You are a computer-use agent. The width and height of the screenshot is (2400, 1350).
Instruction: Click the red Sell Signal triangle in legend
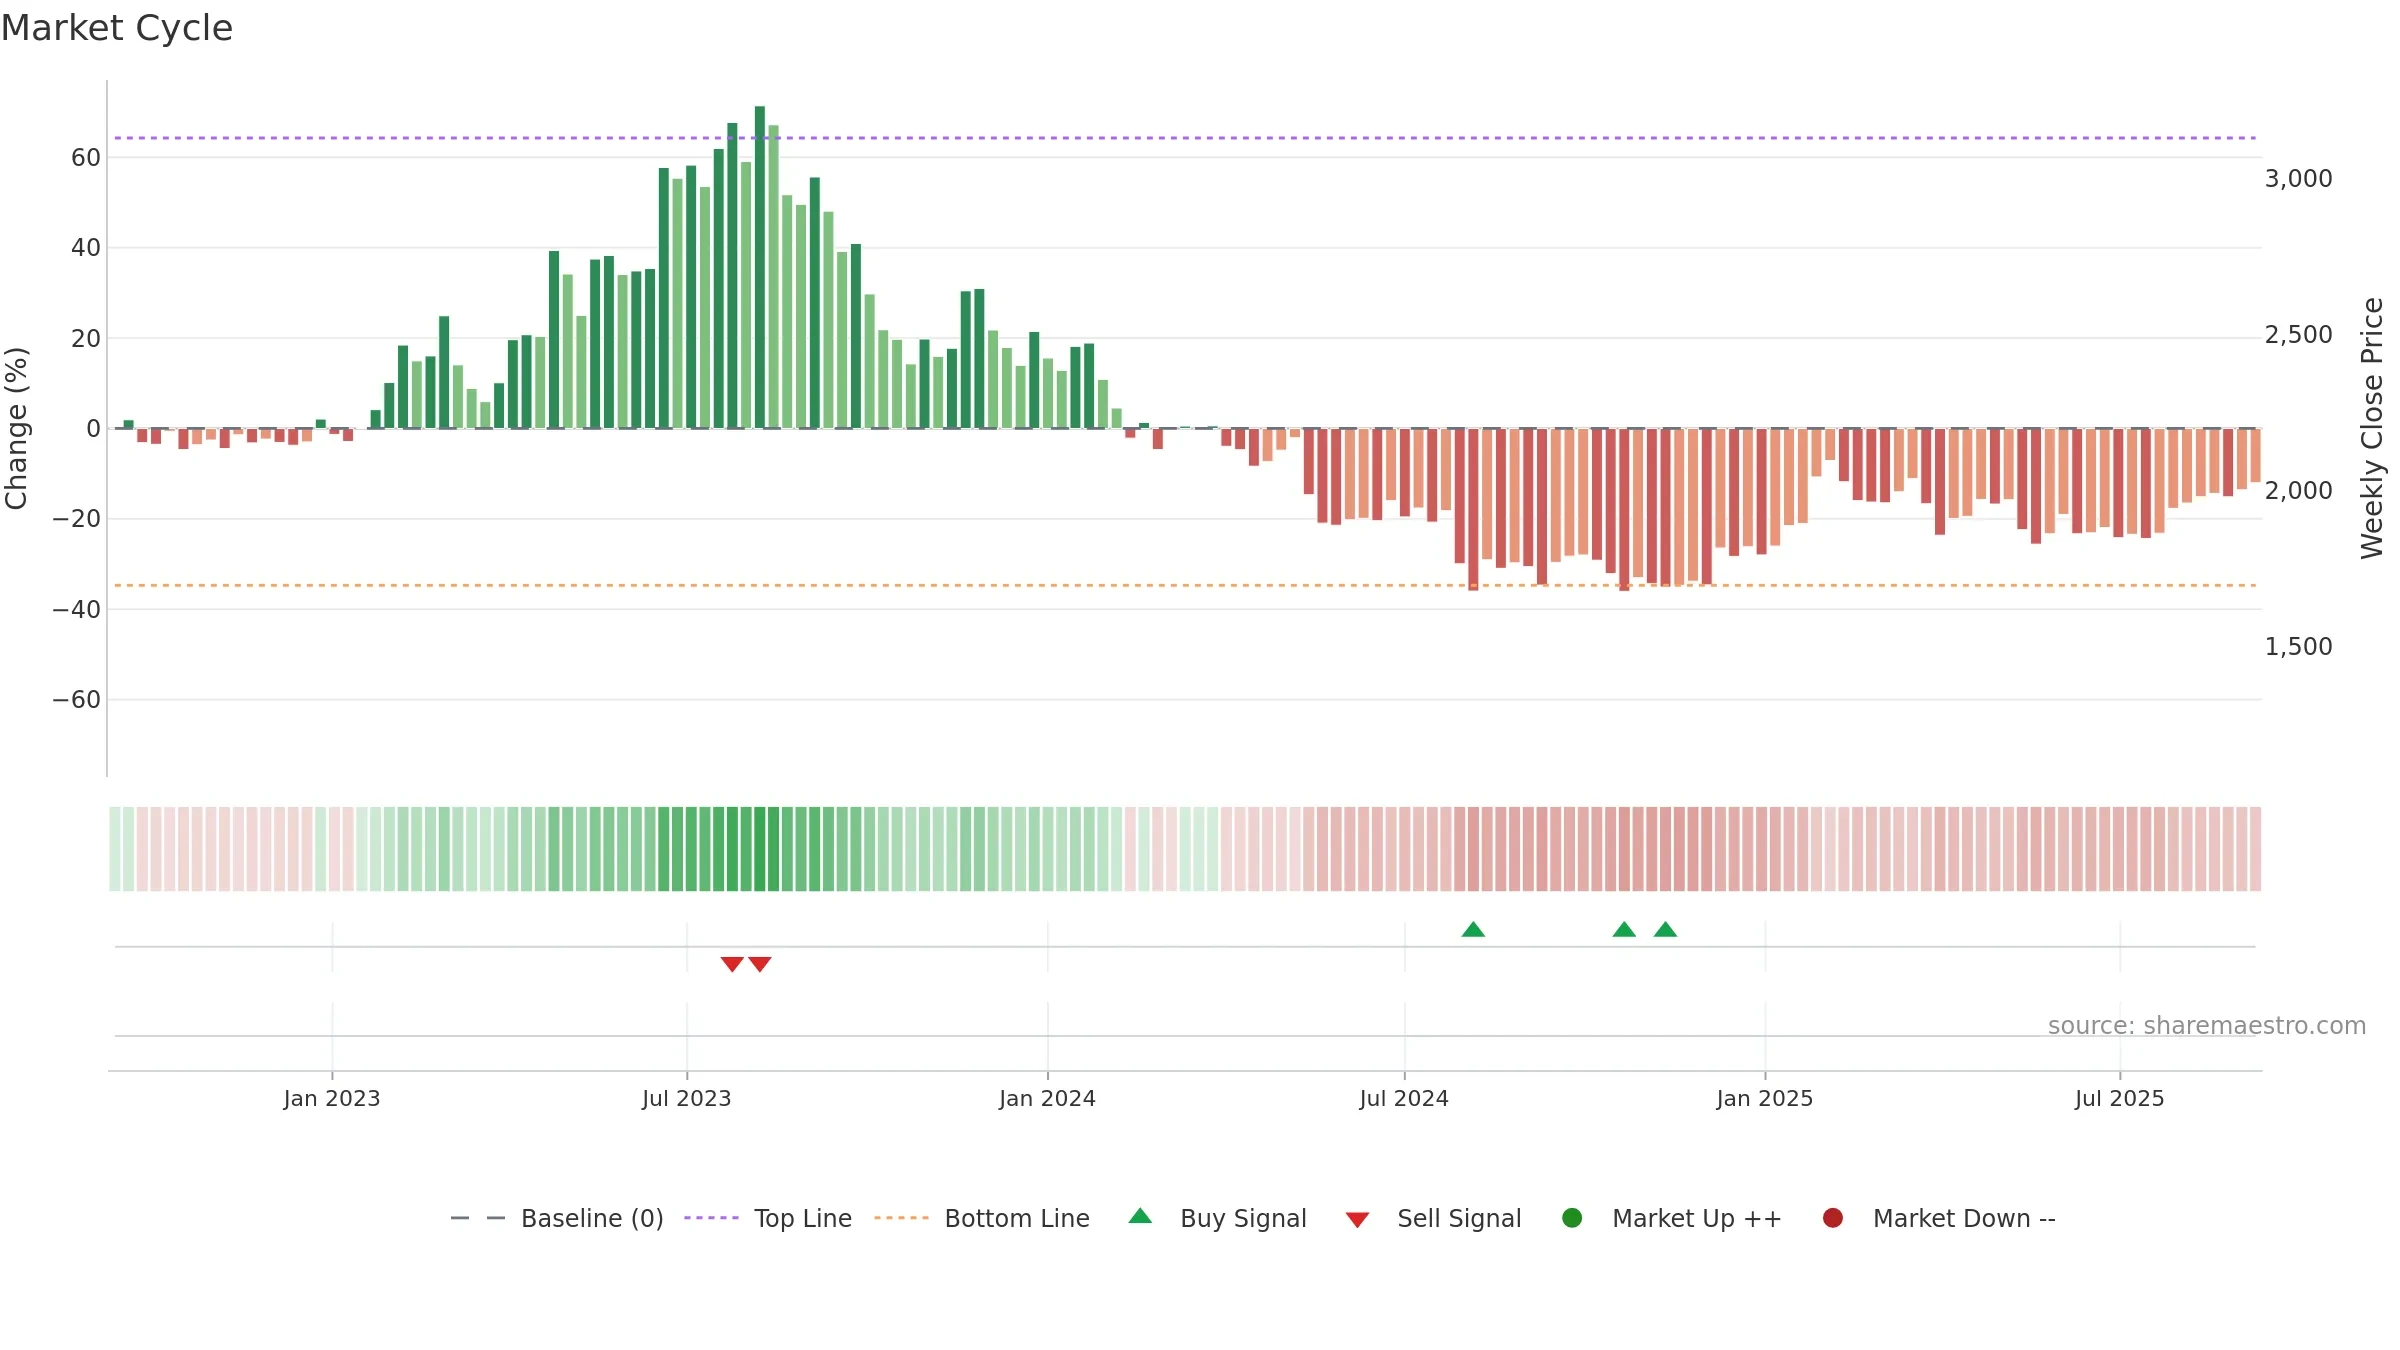(1357, 1220)
